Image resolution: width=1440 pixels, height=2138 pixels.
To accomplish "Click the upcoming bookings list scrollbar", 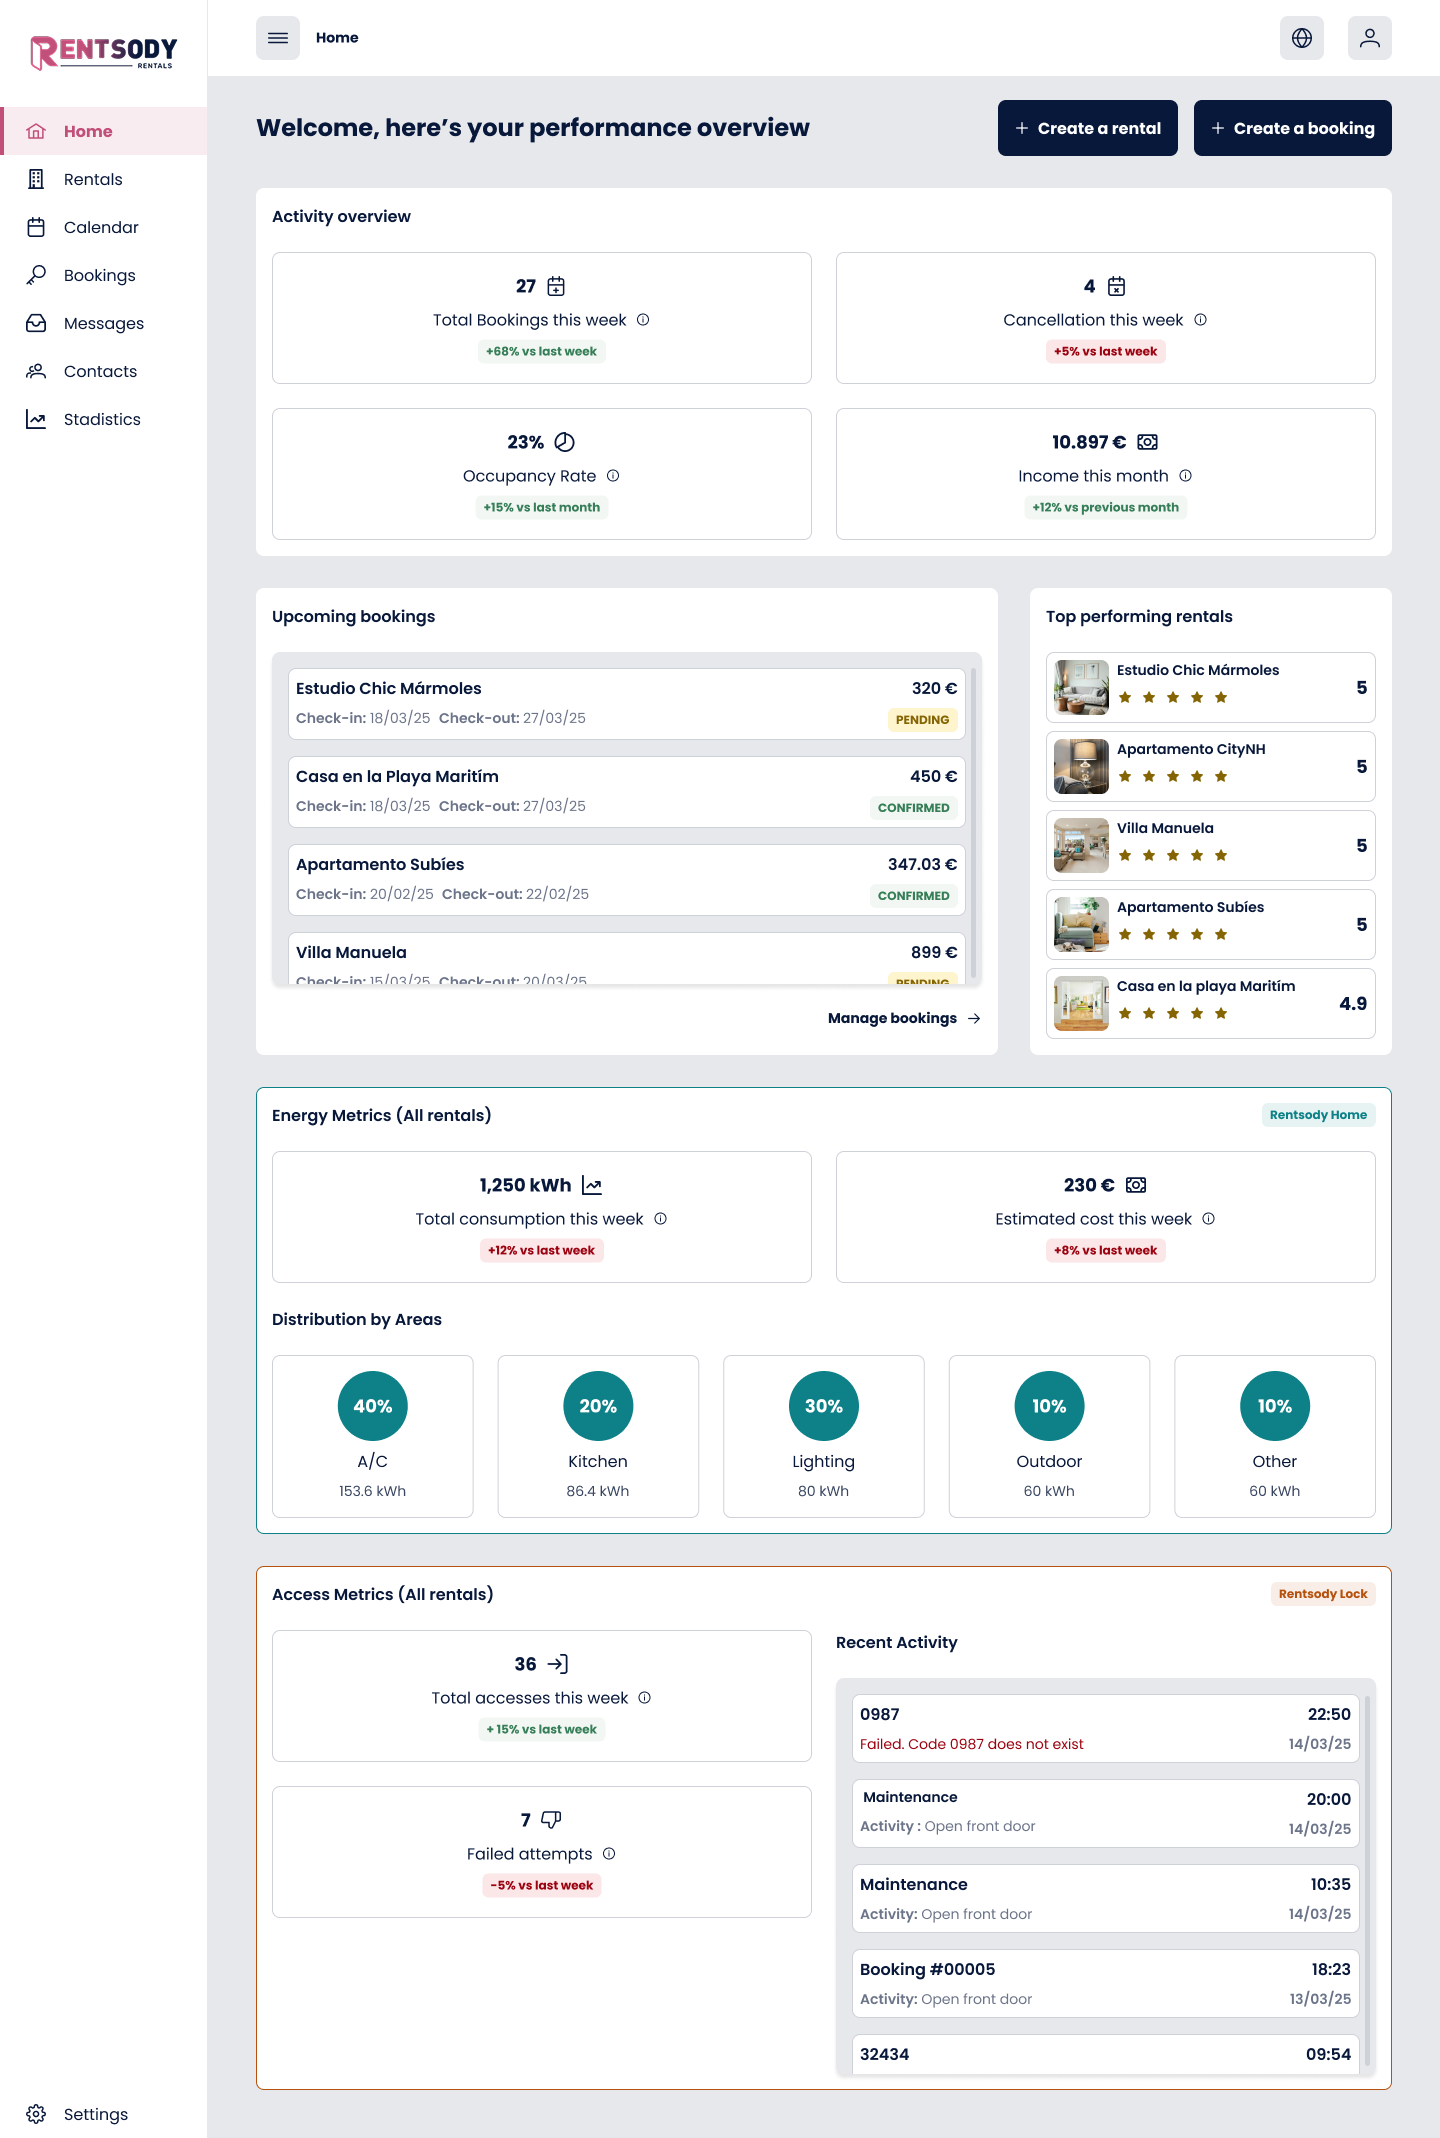I will (973, 820).
